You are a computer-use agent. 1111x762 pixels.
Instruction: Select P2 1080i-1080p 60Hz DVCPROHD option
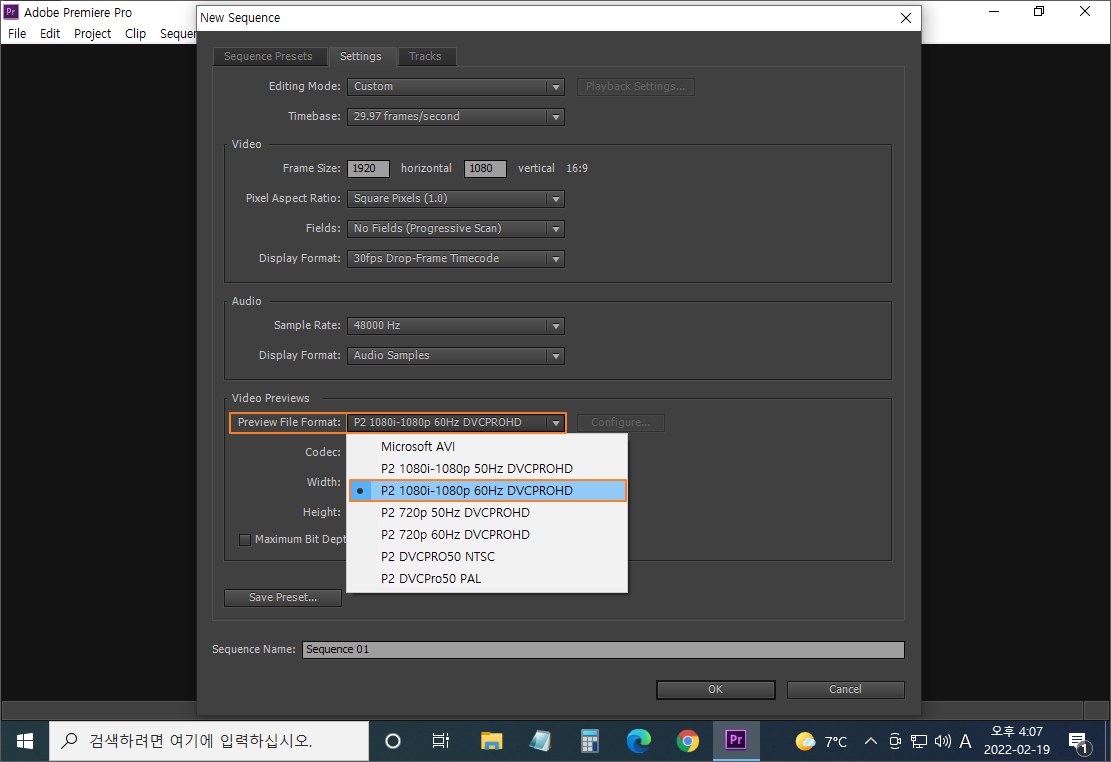point(487,491)
